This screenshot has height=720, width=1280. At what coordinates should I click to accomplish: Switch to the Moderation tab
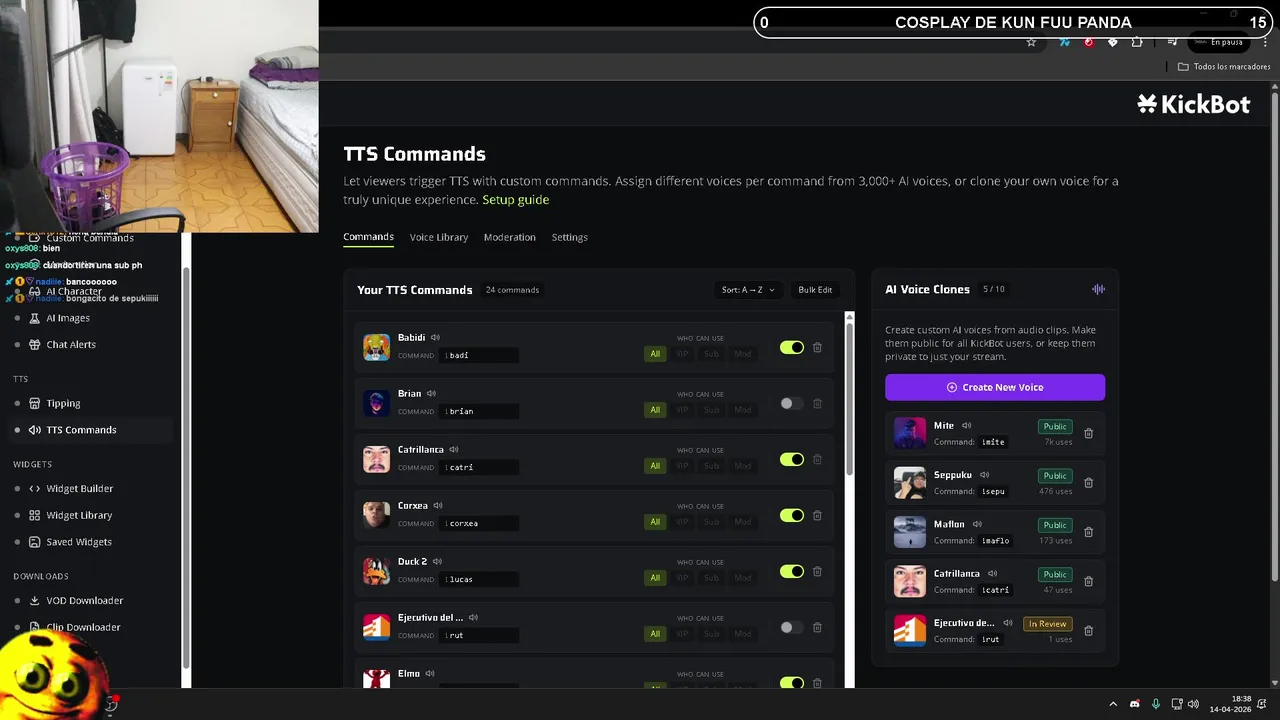(x=510, y=237)
